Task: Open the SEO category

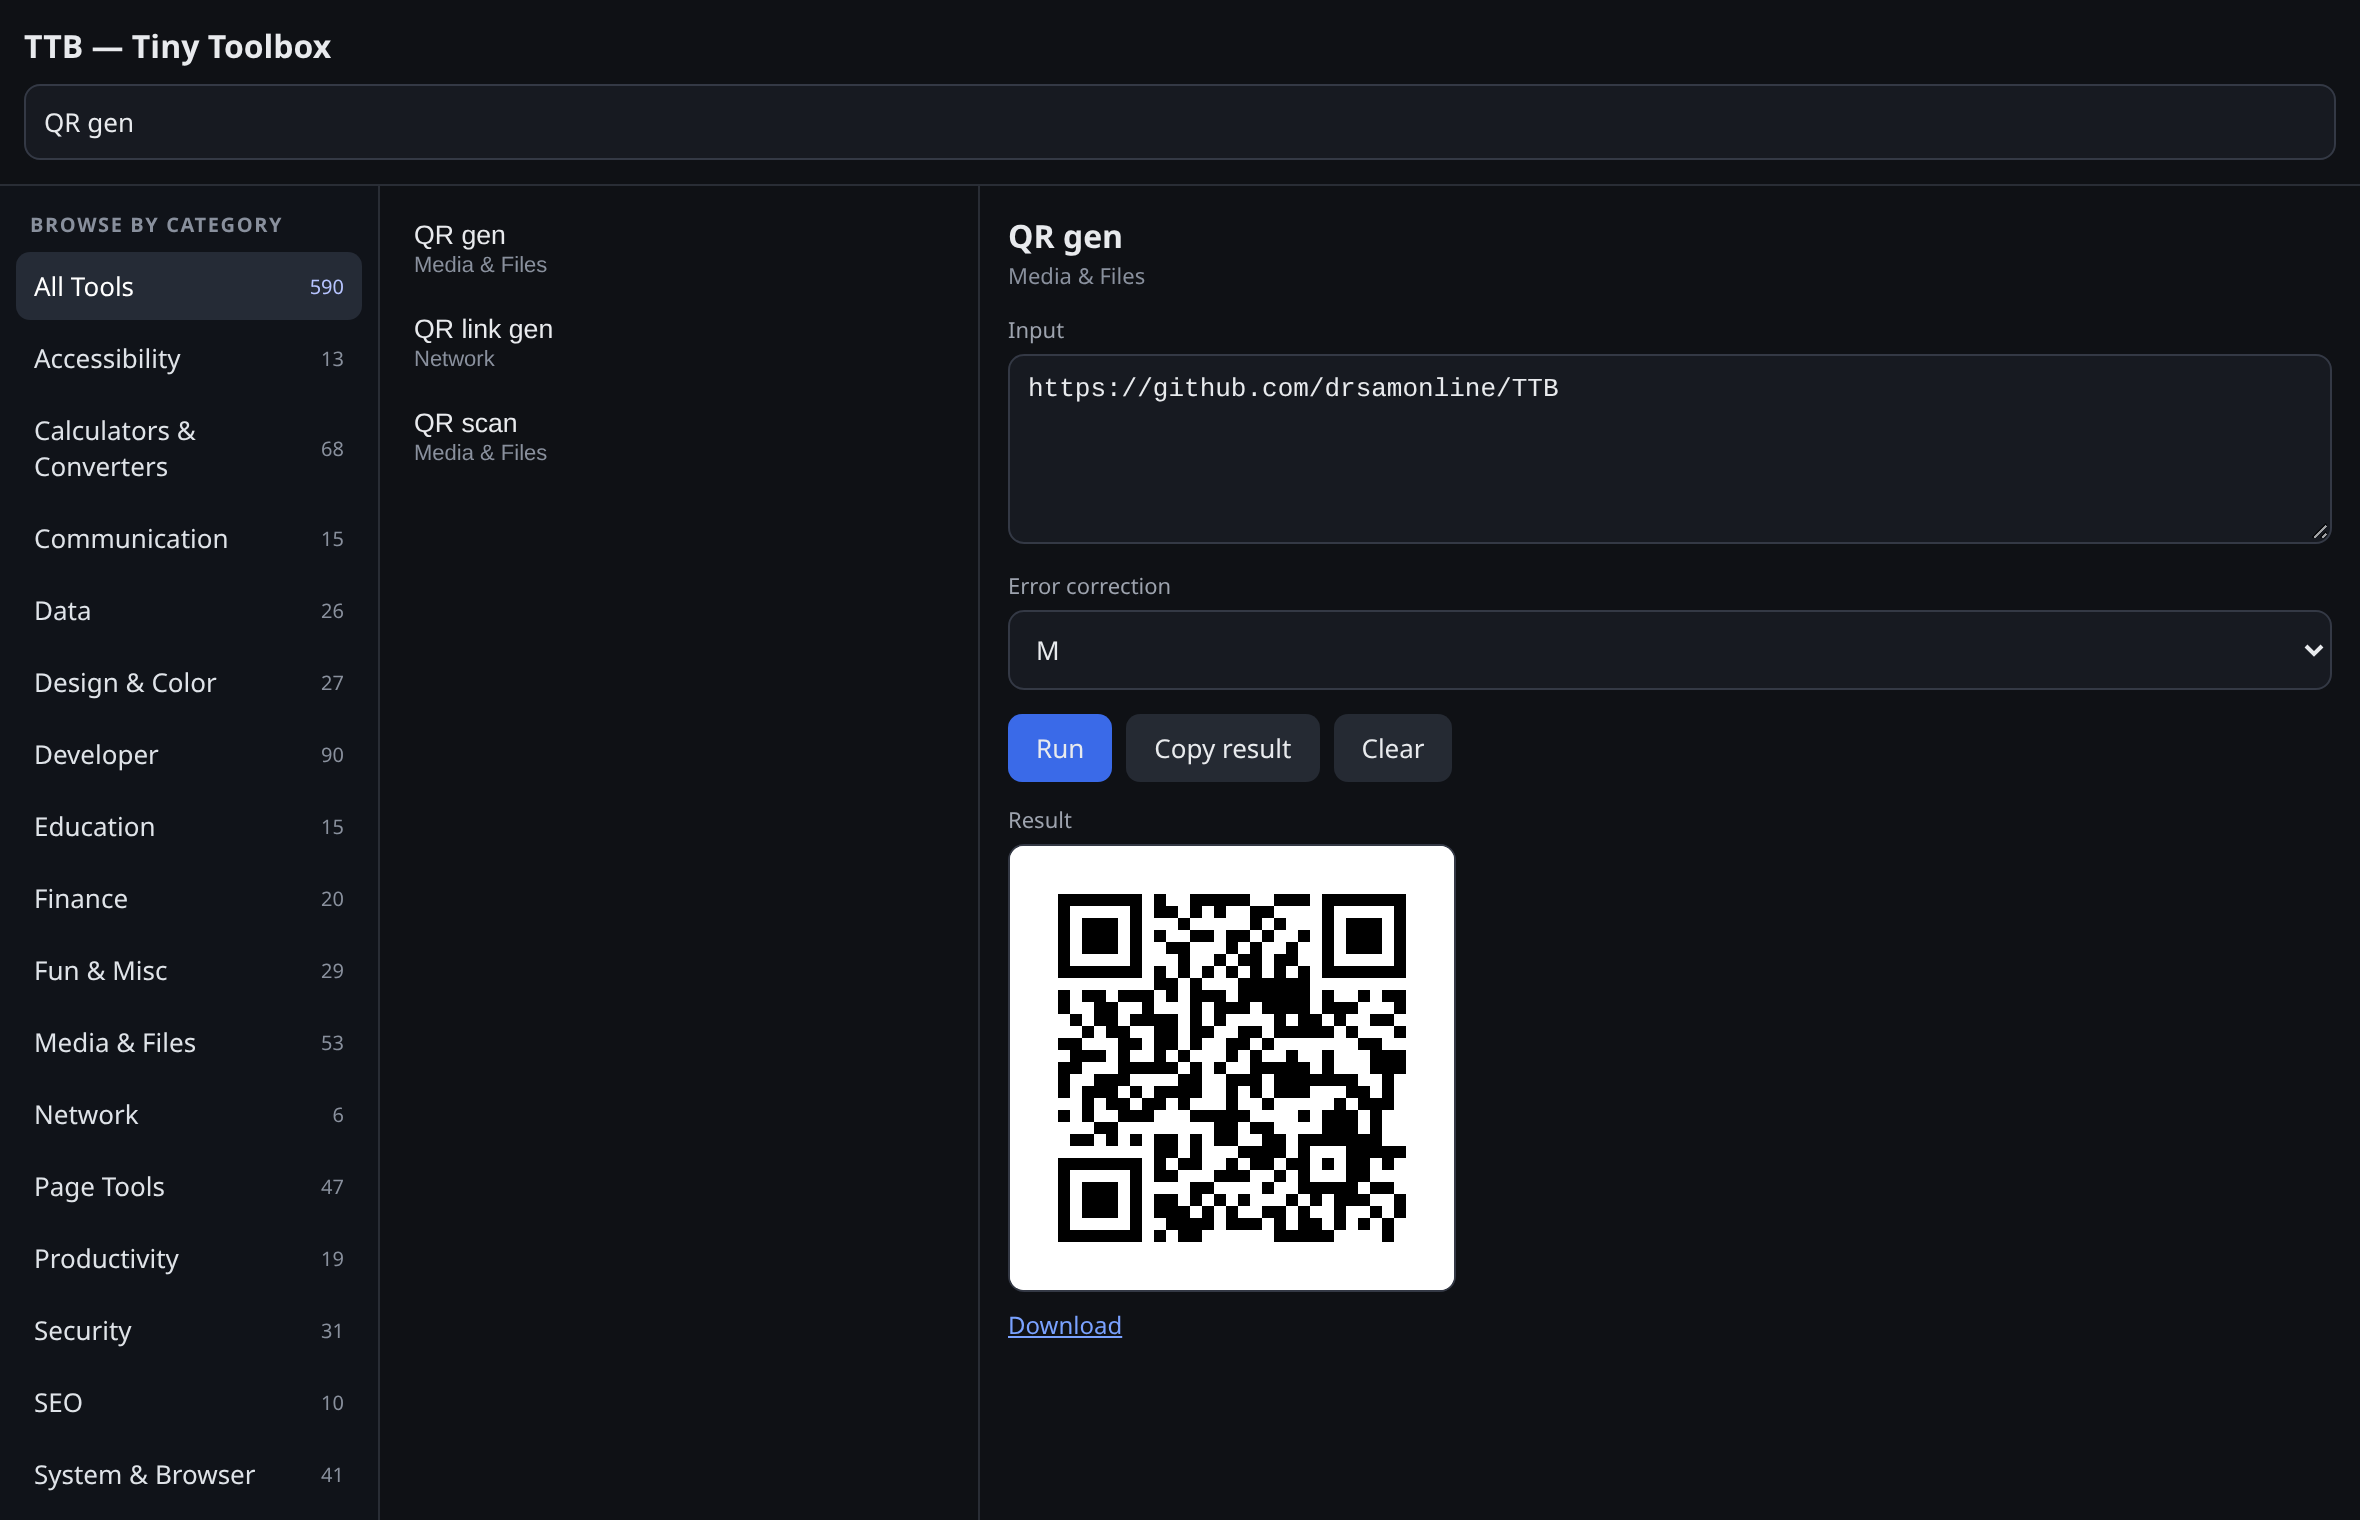Action: tap(188, 1402)
